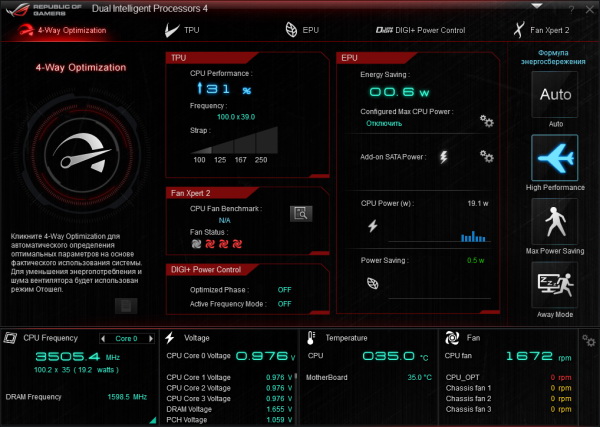This screenshot has width=600, height=427.
Task: Click the CPU Frequency chip icon
Action: pyautogui.click(x=10, y=338)
